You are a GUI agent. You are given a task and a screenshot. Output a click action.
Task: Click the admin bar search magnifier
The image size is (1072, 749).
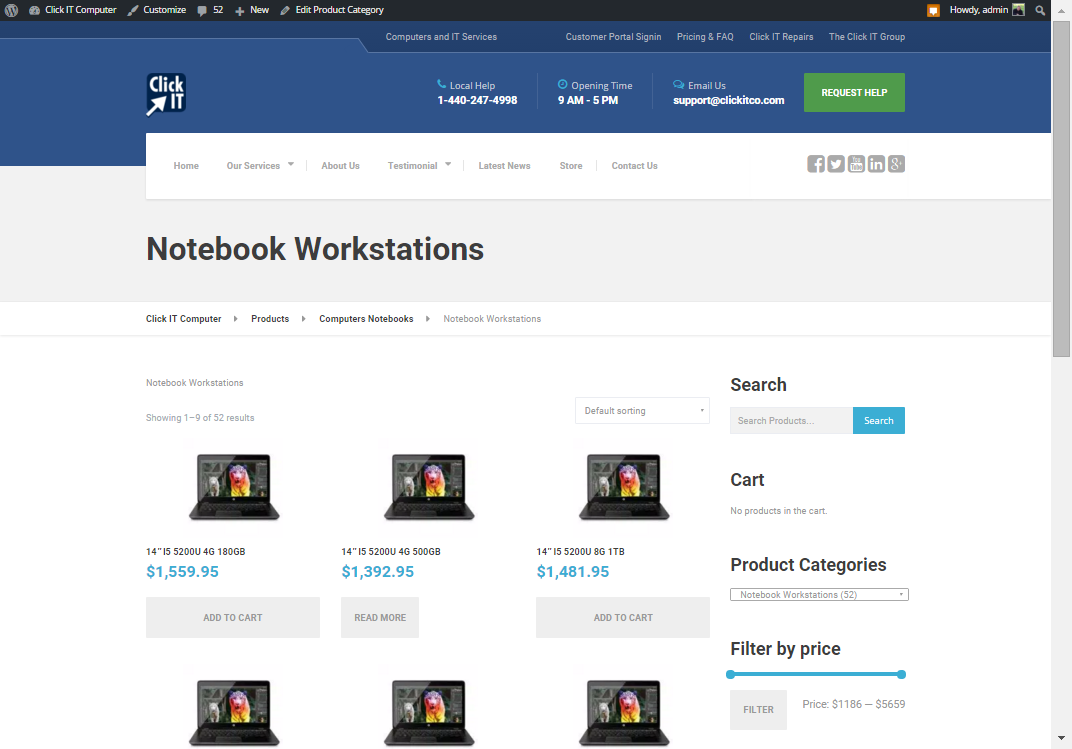coord(1040,10)
